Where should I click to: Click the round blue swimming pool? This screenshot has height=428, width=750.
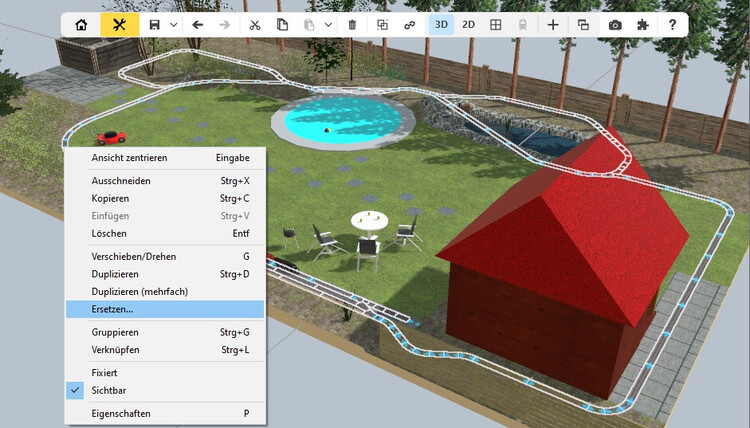tap(342, 120)
